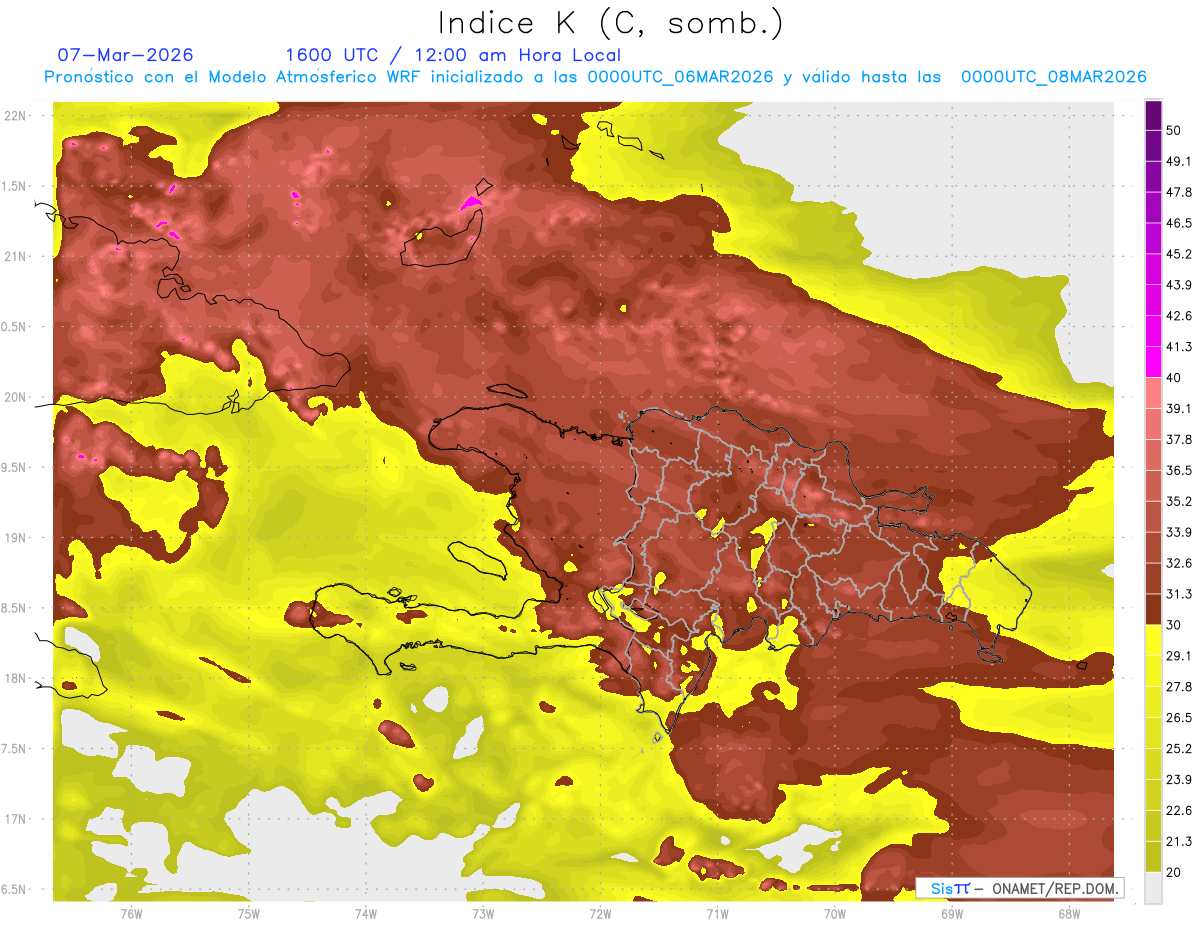Click the colorbar value "26.5"
This screenshot has width=1200, height=927.
pos(1179,717)
